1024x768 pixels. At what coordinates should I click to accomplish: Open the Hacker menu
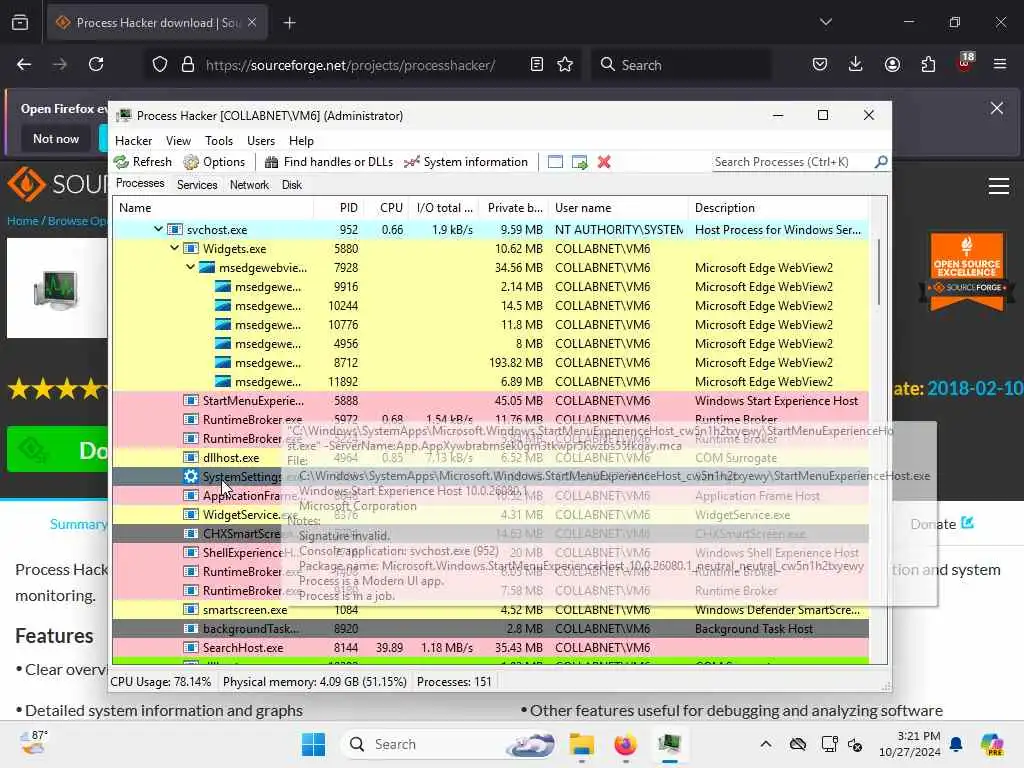tap(133, 140)
